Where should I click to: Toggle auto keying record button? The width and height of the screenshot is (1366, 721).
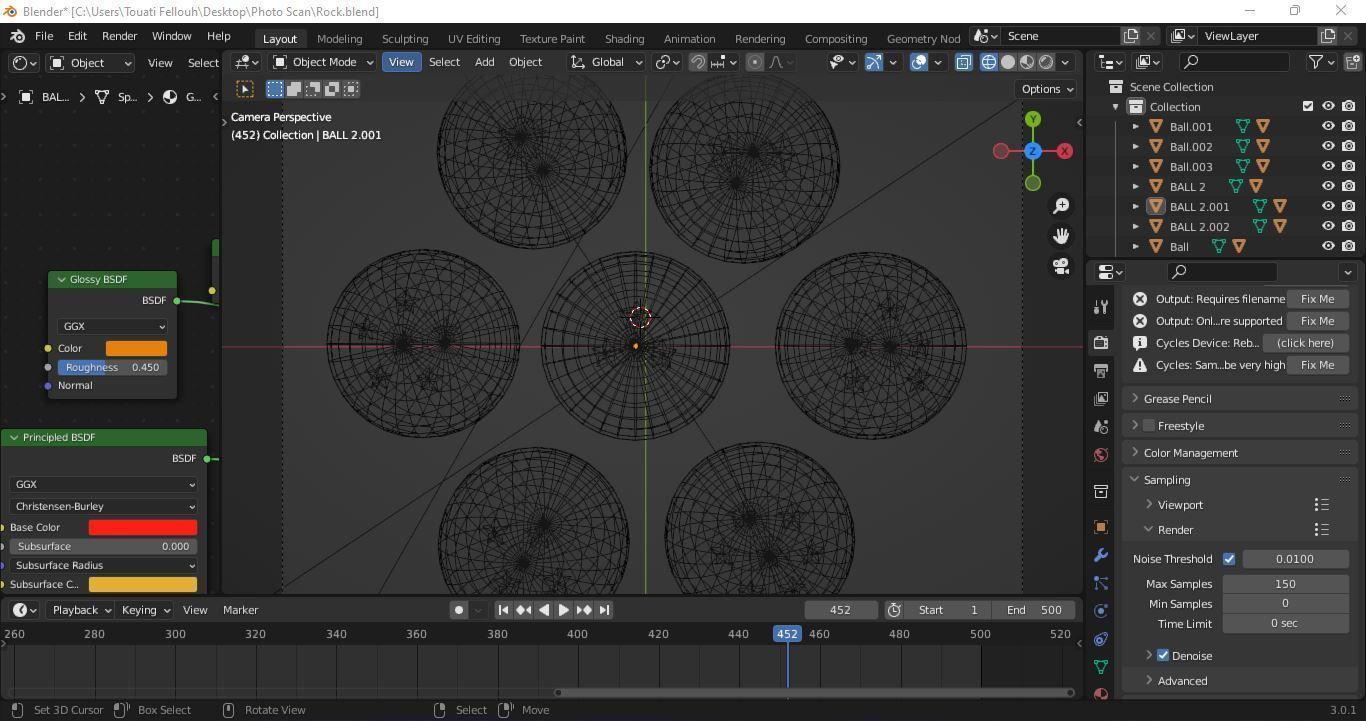pos(458,610)
